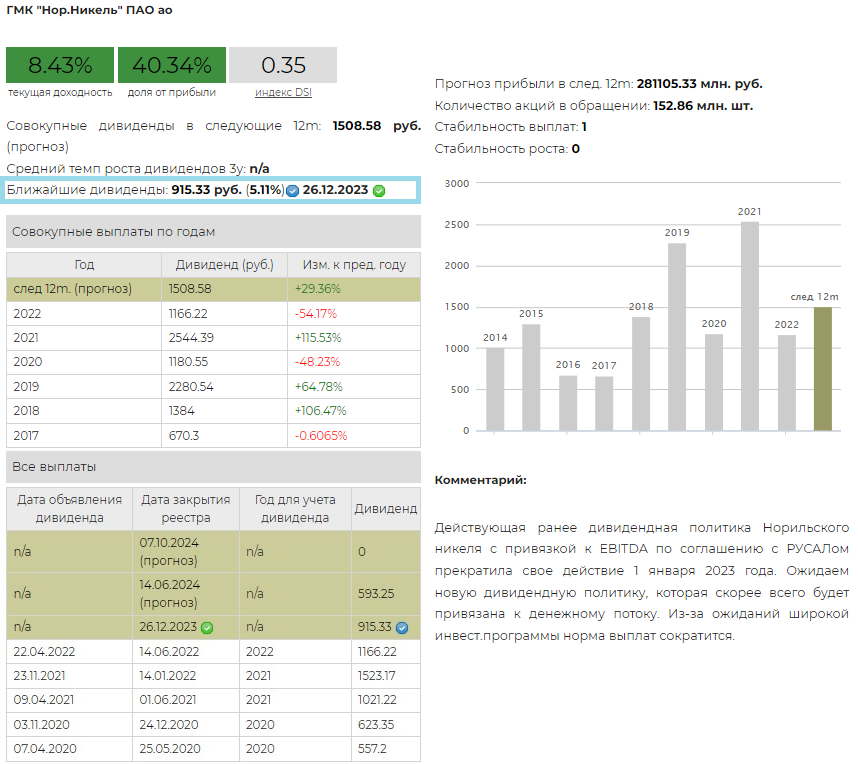This screenshot has width=858, height=764.
Task: Click the Изм. к пред. году header
Action: (354, 265)
